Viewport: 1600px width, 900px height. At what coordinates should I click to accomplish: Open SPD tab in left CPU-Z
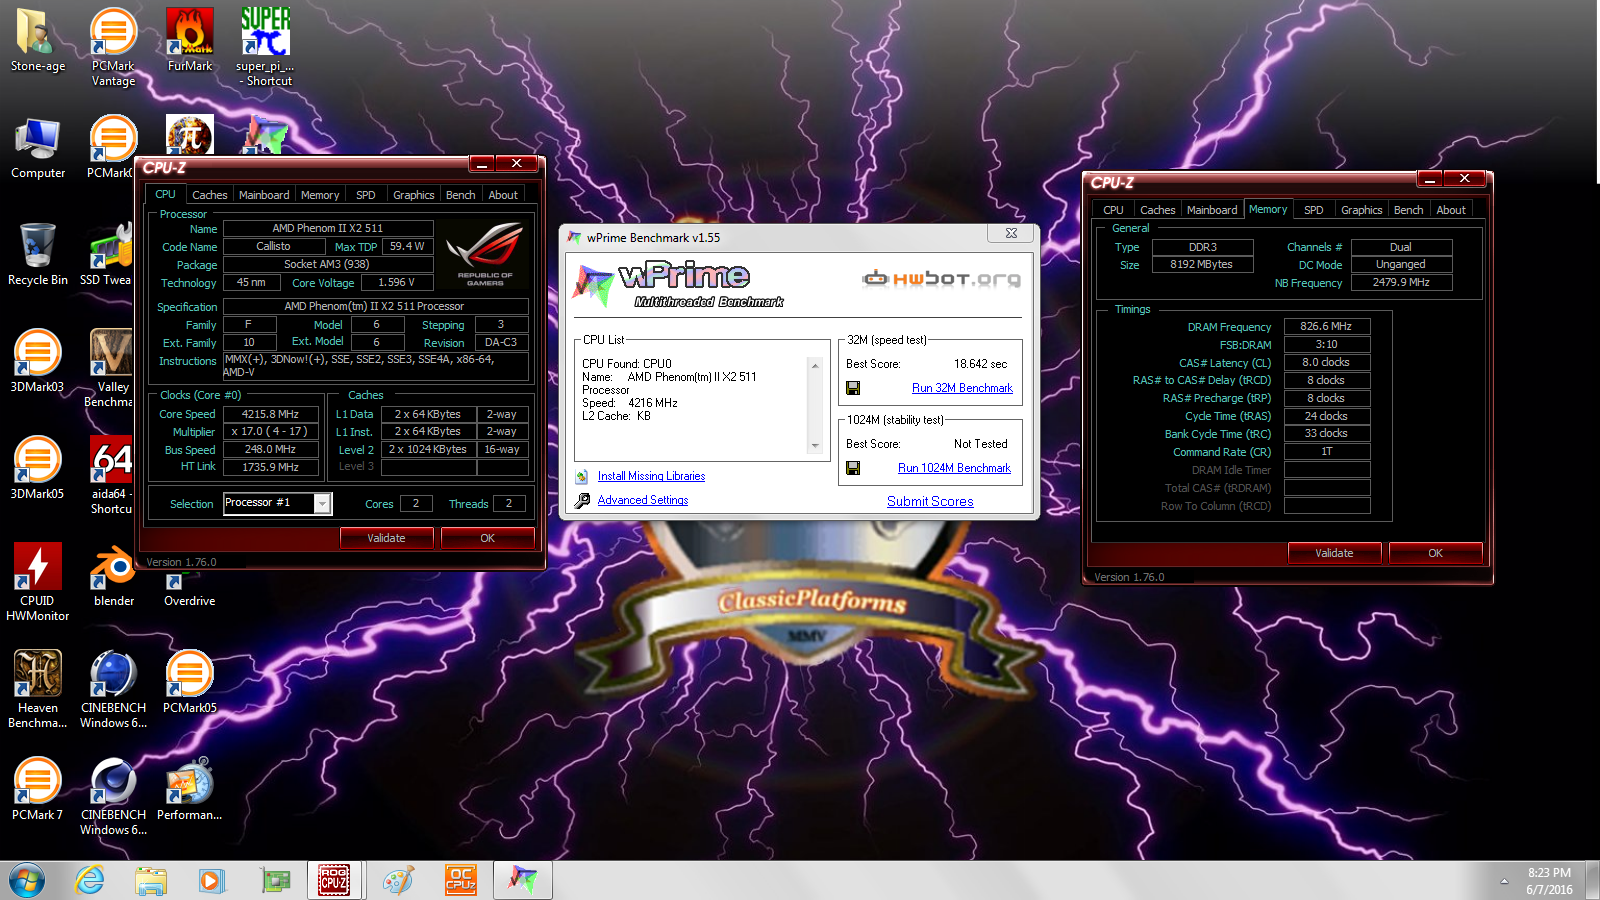366,195
